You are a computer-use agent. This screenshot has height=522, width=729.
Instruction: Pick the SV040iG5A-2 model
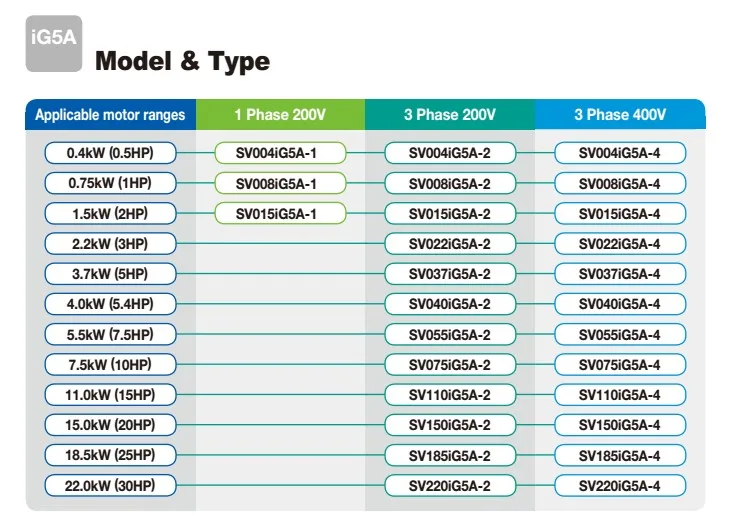pos(450,304)
